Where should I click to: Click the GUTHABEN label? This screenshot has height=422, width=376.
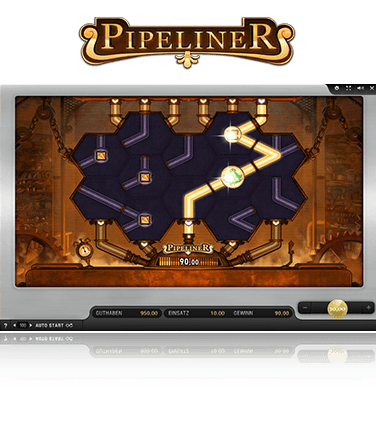(x=109, y=313)
